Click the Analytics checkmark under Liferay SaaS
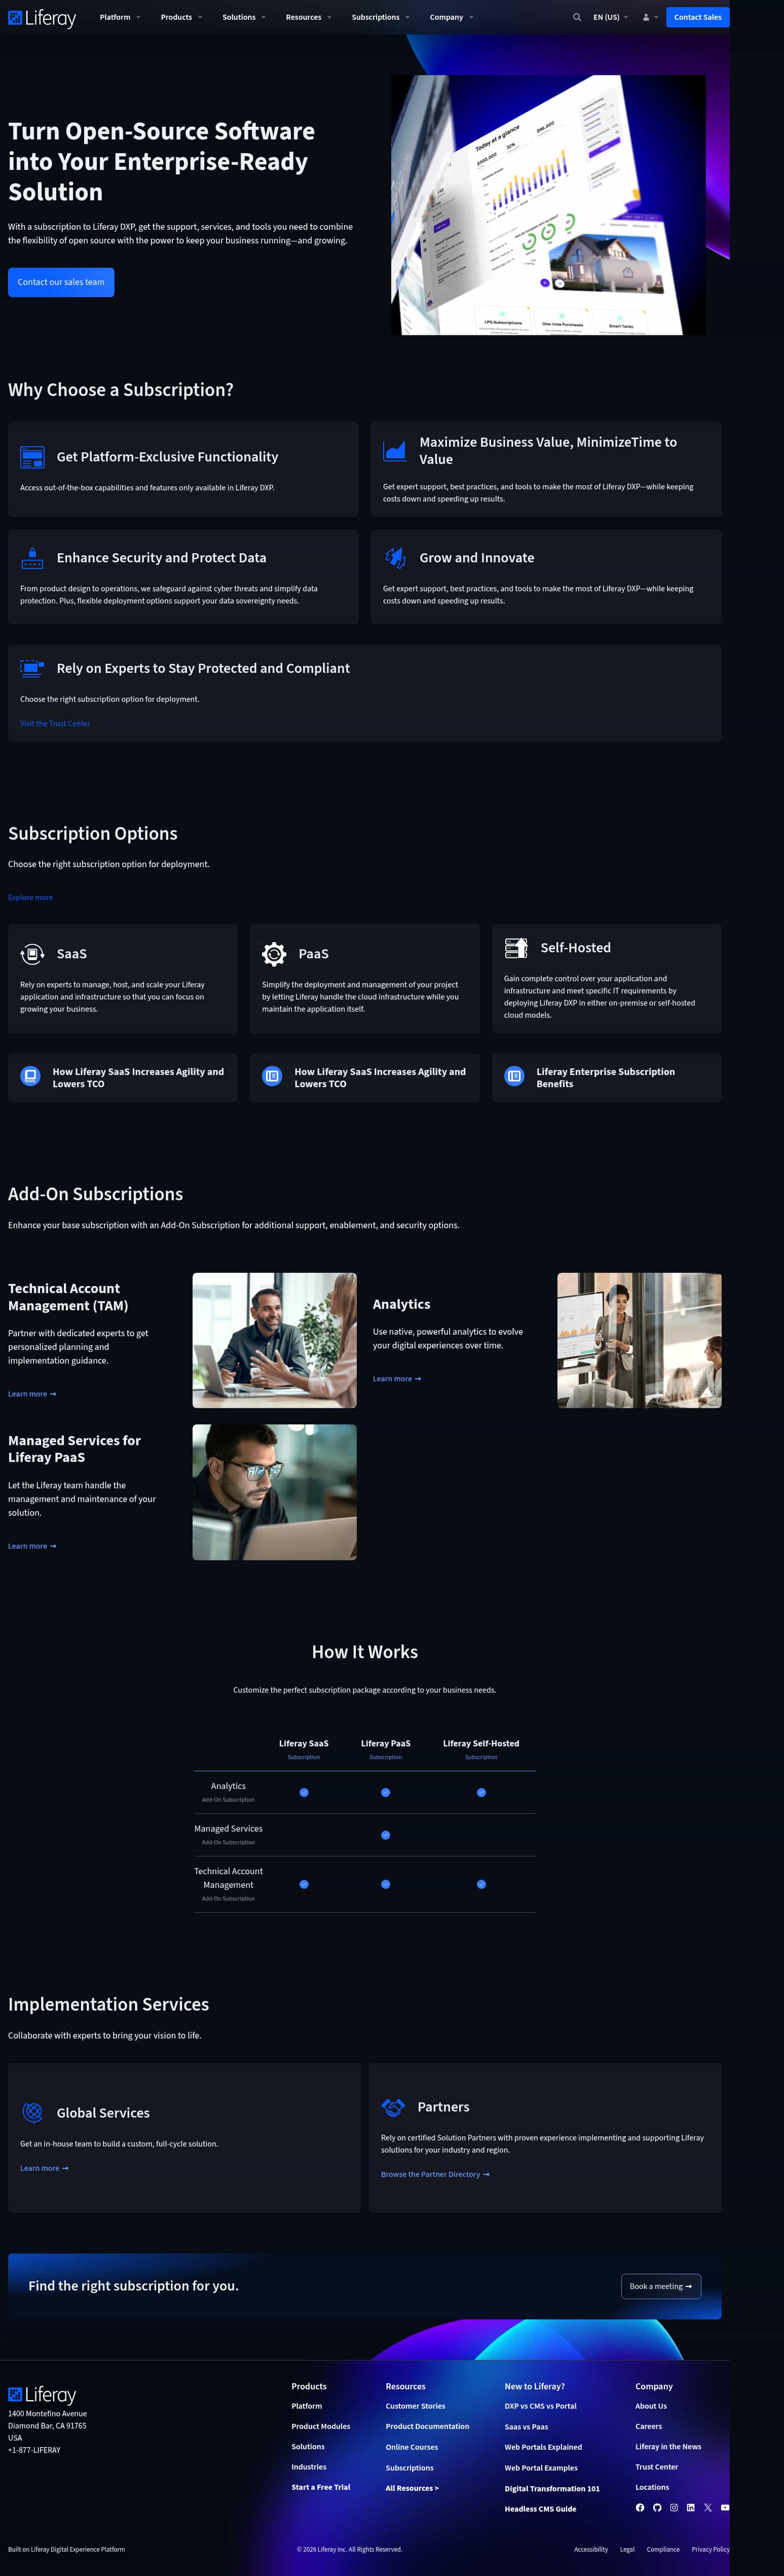Screen dimensions: 784x2576 (x=304, y=1792)
